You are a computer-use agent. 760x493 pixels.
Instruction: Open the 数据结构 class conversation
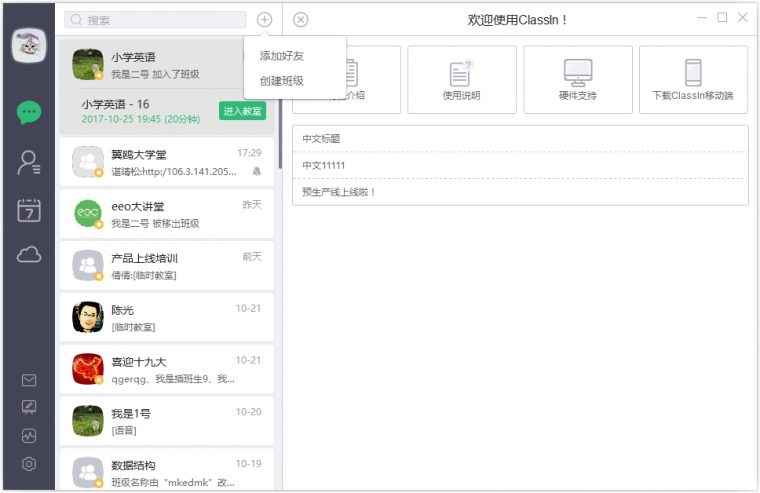(x=167, y=471)
